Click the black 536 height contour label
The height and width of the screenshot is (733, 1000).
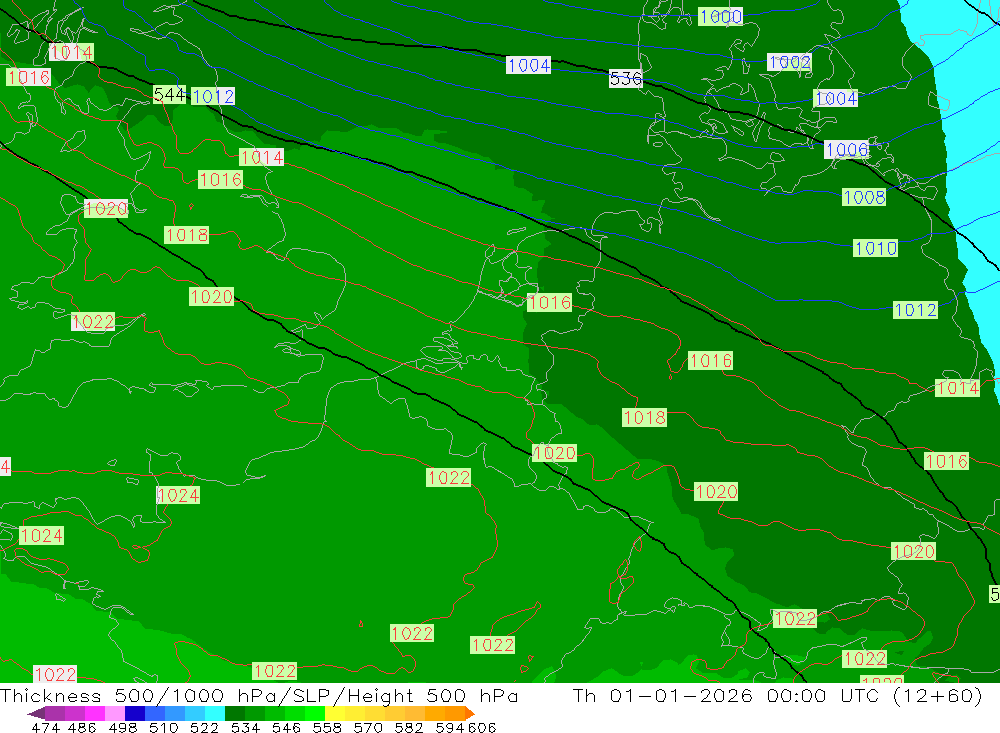626,78
